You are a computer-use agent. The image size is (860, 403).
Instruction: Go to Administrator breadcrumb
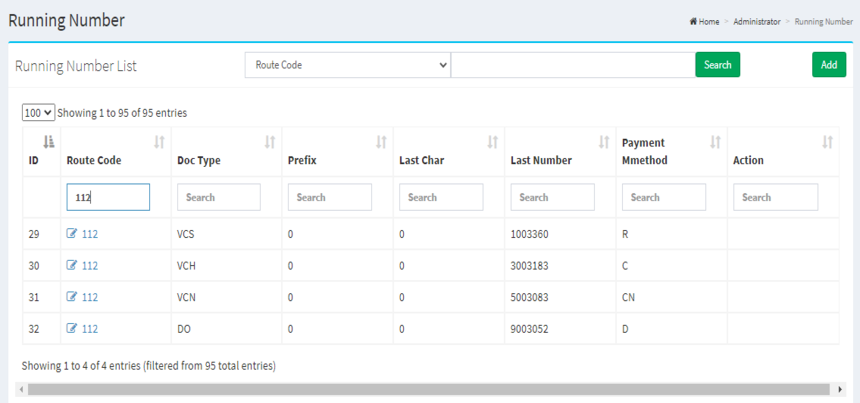[756, 21]
